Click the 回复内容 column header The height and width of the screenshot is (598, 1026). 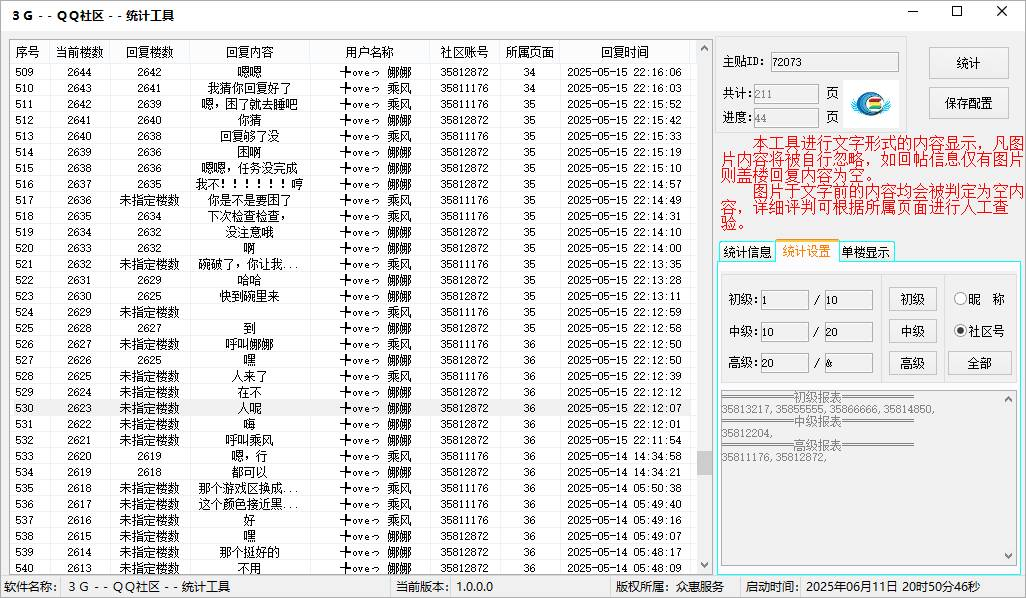(x=249, y=52)
